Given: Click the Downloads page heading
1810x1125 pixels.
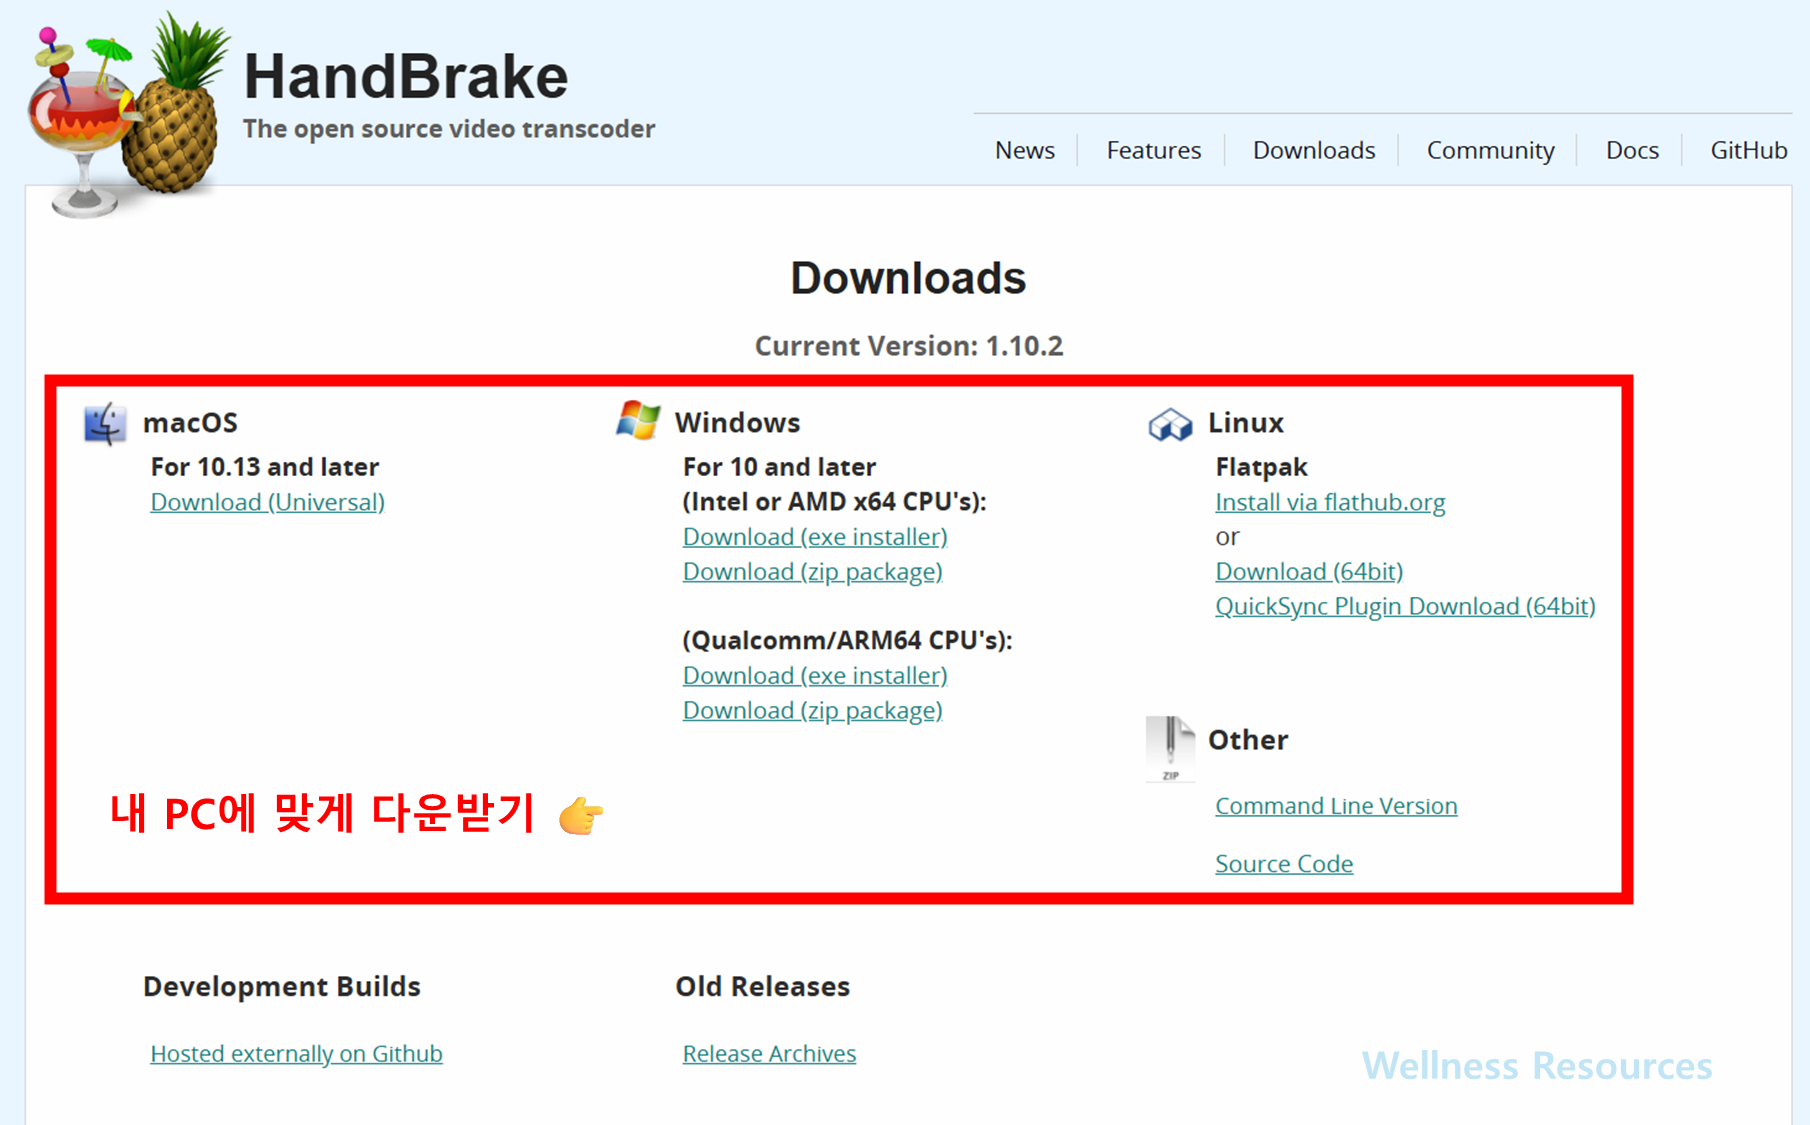Looking at the screenshot, I should [x=908, y=278].
